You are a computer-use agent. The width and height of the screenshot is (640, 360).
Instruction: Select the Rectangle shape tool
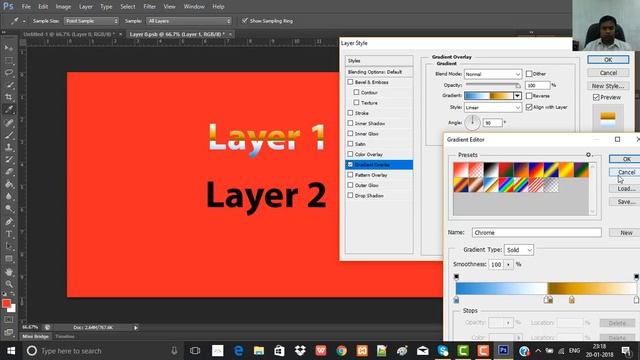[x=9, y=259]
